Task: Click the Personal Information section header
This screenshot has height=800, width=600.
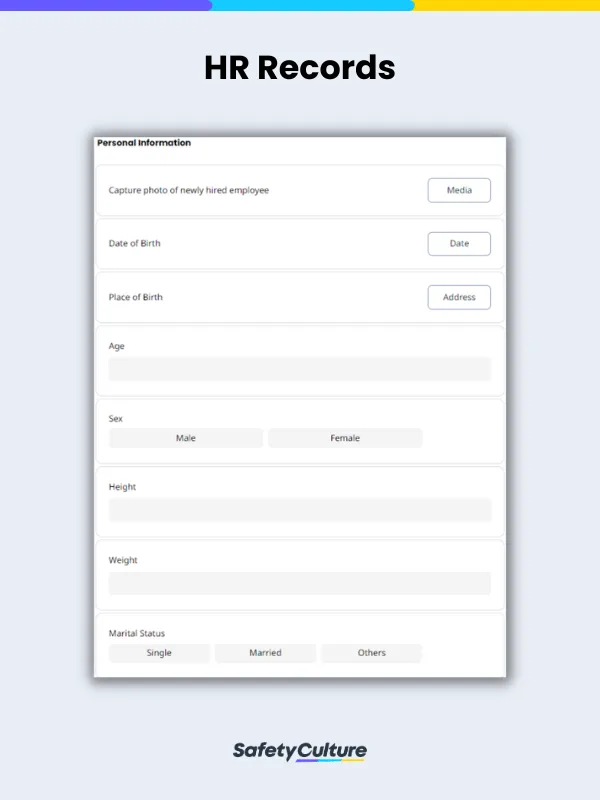Action: (x=142, y=143)
